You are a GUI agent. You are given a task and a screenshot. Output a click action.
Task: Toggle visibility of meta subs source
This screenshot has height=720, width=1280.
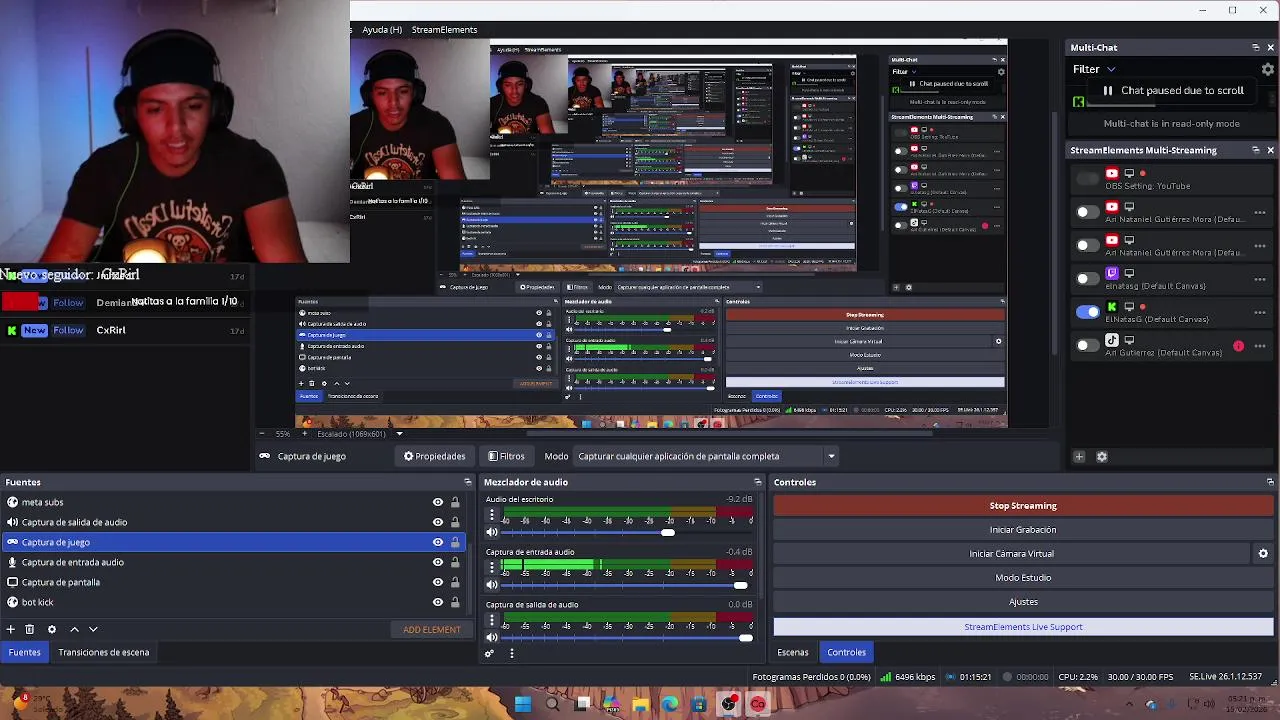pyautogui.click(x=437, y=502)
